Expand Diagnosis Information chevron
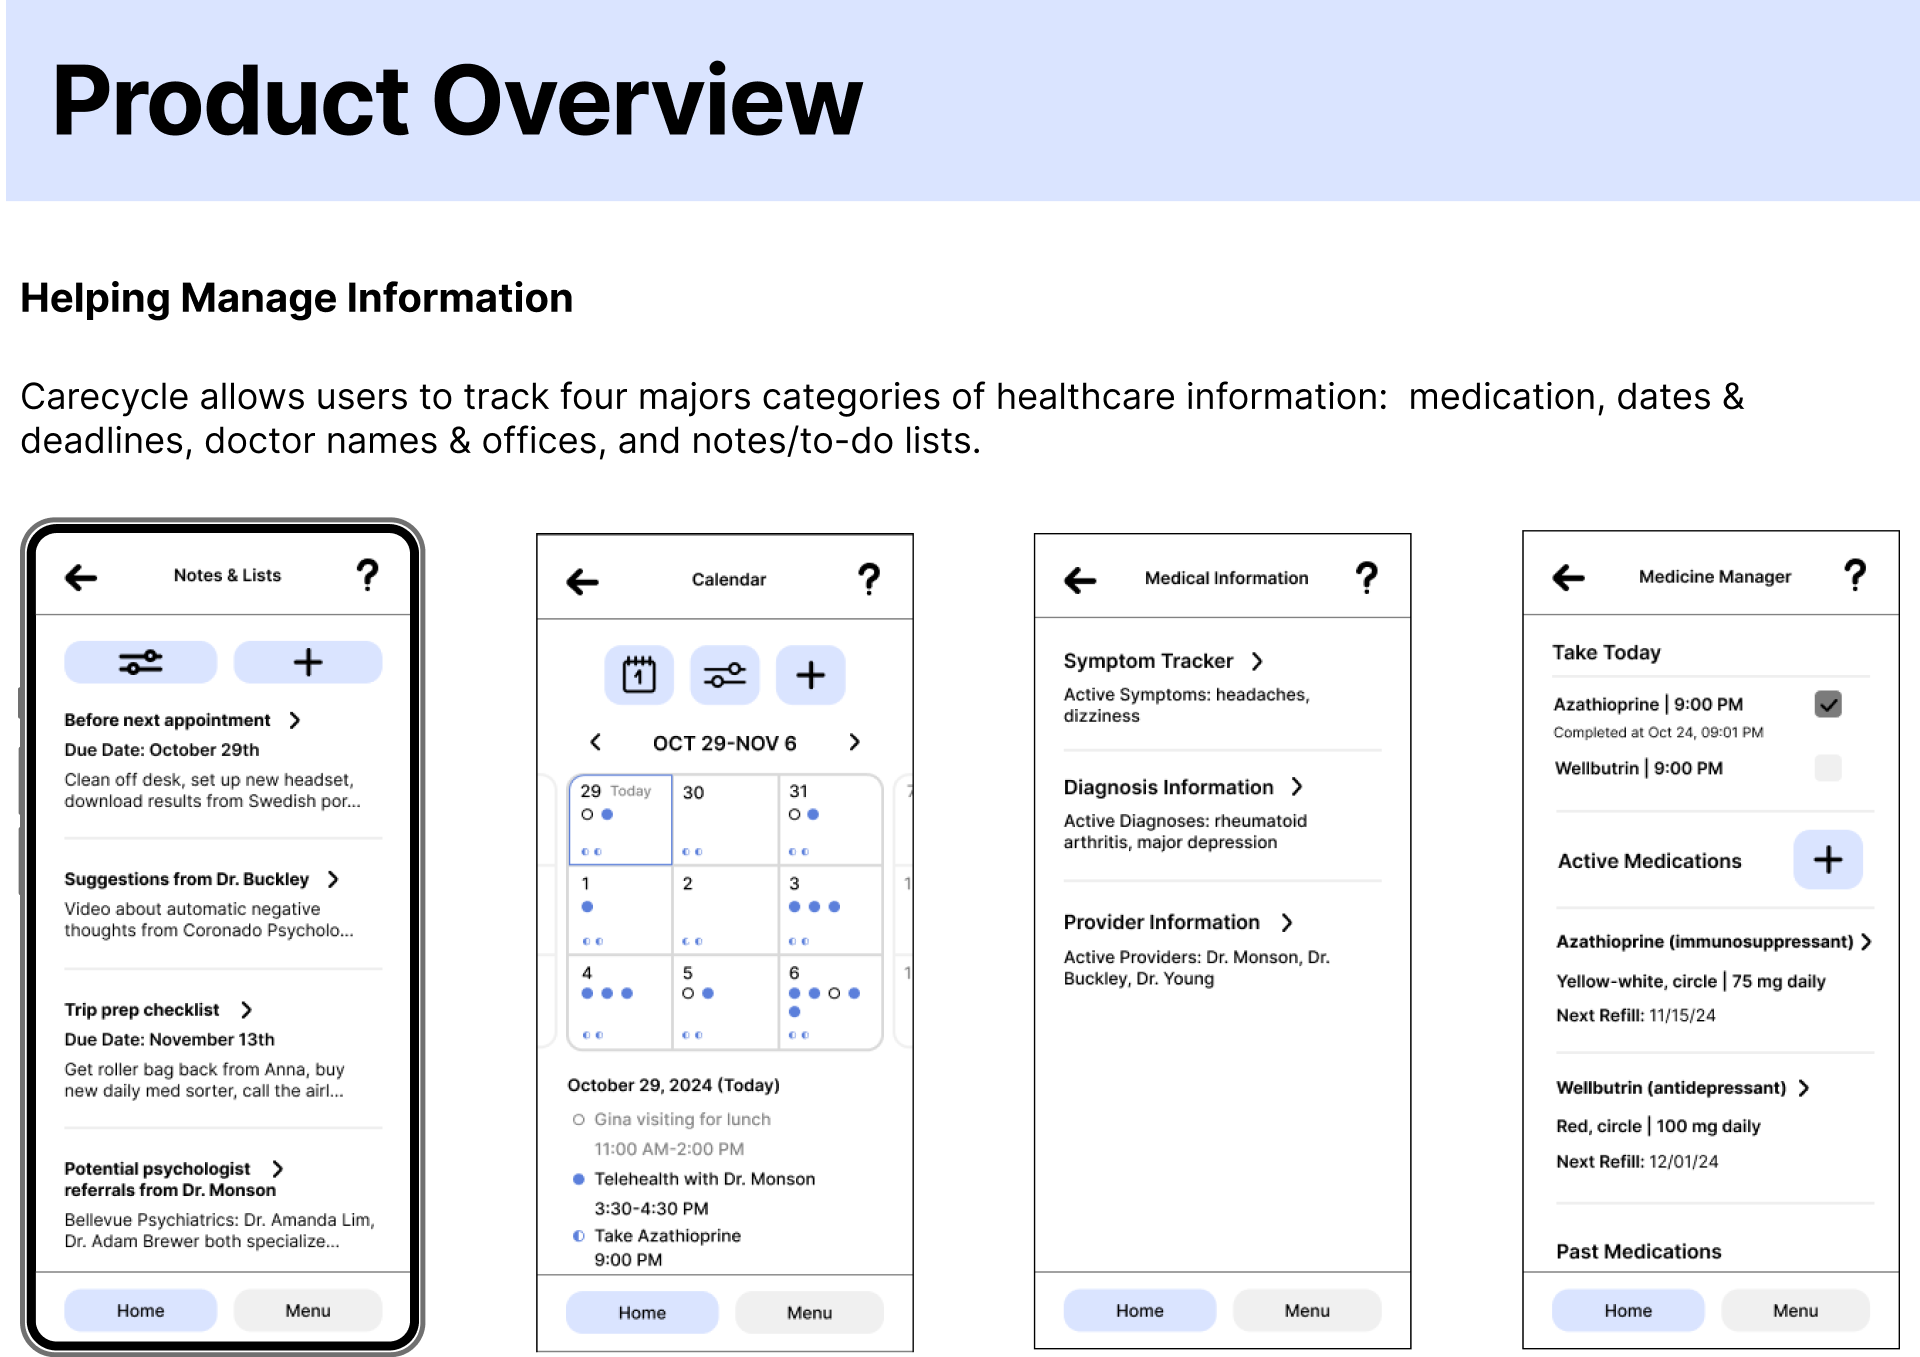The image size is (1920, 1357). 1297,787
